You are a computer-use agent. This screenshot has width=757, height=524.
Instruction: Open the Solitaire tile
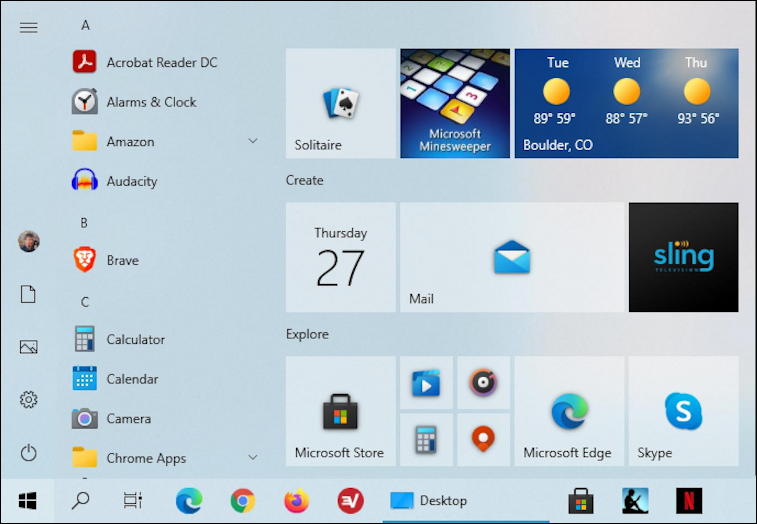[340, 103]
